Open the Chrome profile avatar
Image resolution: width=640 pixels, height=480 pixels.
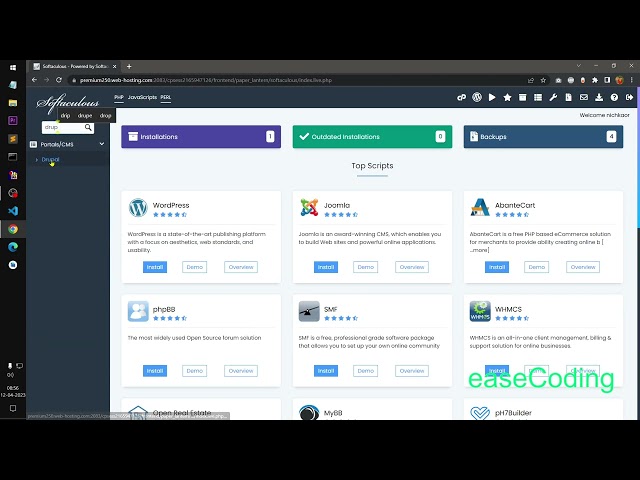pyautogui.click(x=620, y=80)
